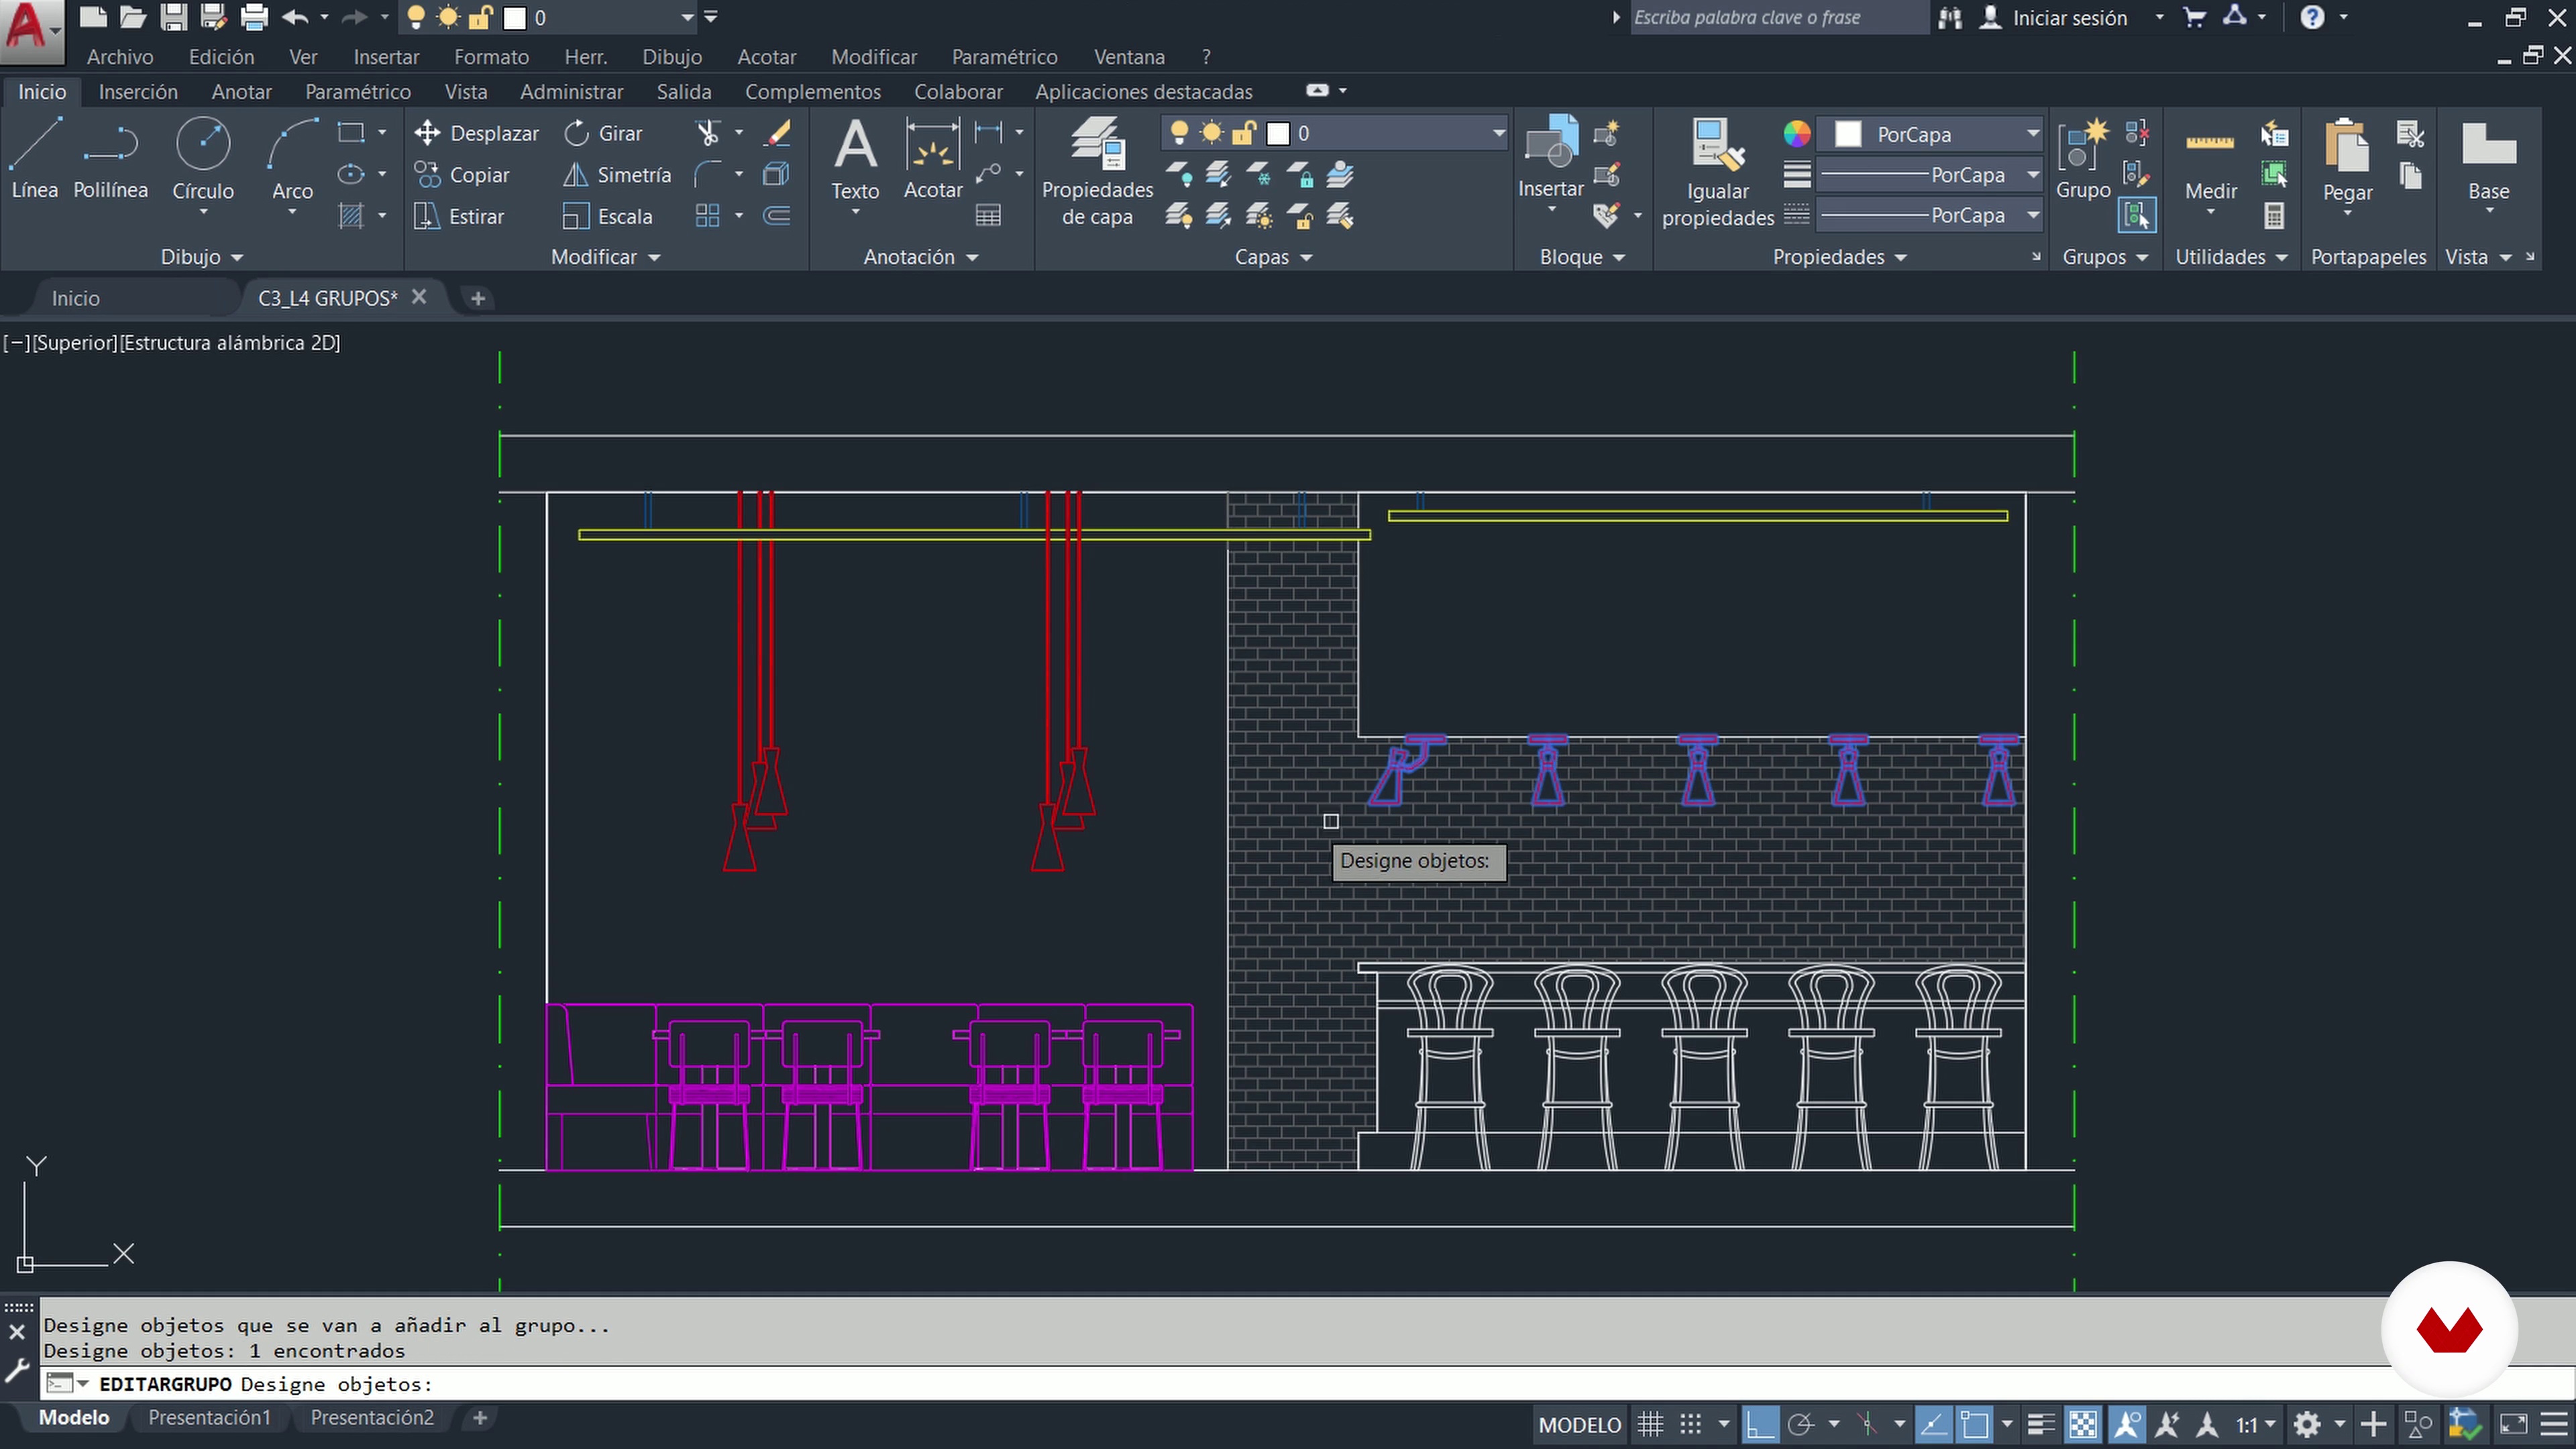Click the Desplazar move tool
This screenshot has height=1449, width=2576.
coord(476,133)
